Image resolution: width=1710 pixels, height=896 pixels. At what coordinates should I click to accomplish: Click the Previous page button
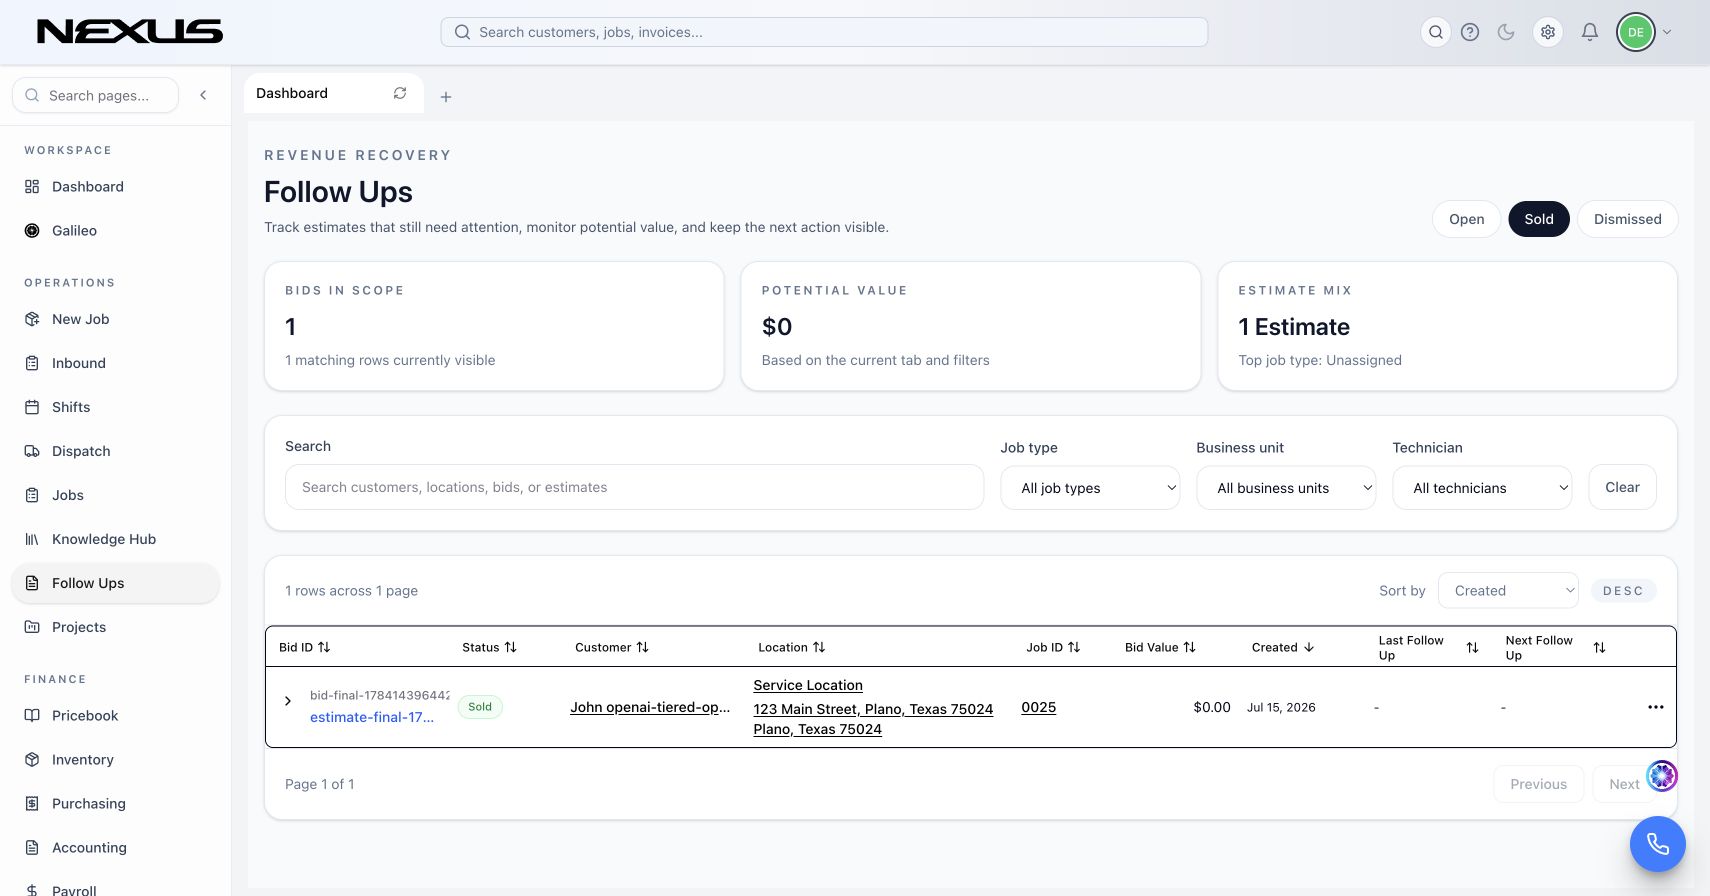(1538, 784)
